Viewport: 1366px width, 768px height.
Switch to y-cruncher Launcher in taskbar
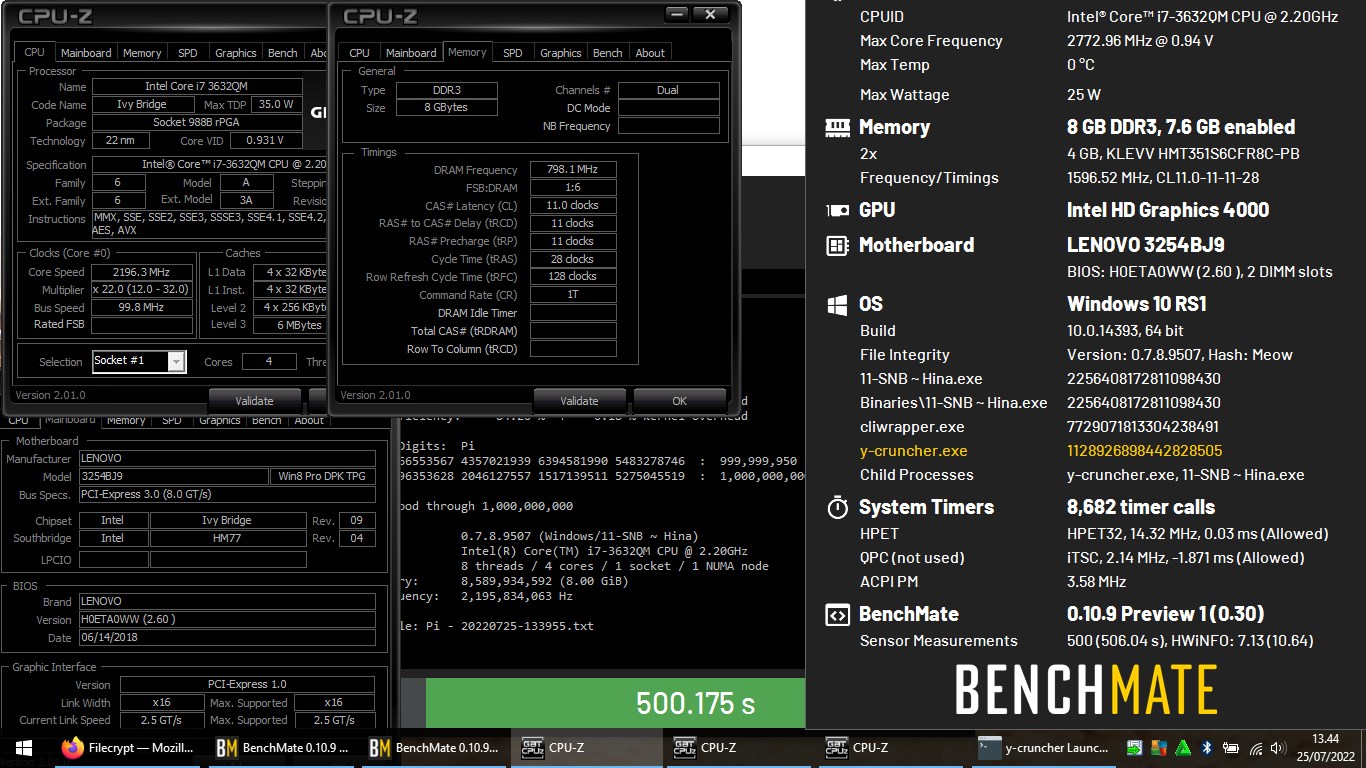1044,747
